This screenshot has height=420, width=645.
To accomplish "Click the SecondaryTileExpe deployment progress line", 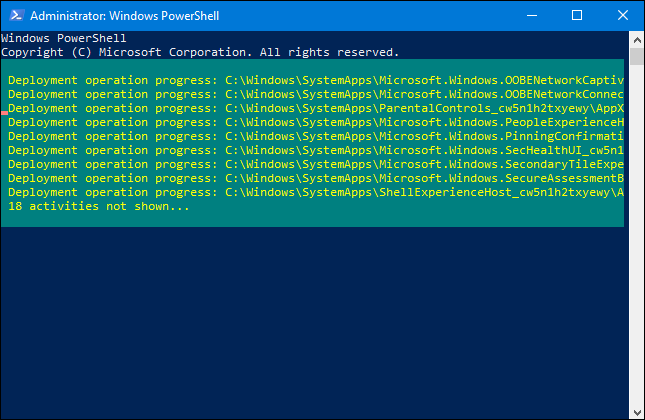I will [315, 164].
